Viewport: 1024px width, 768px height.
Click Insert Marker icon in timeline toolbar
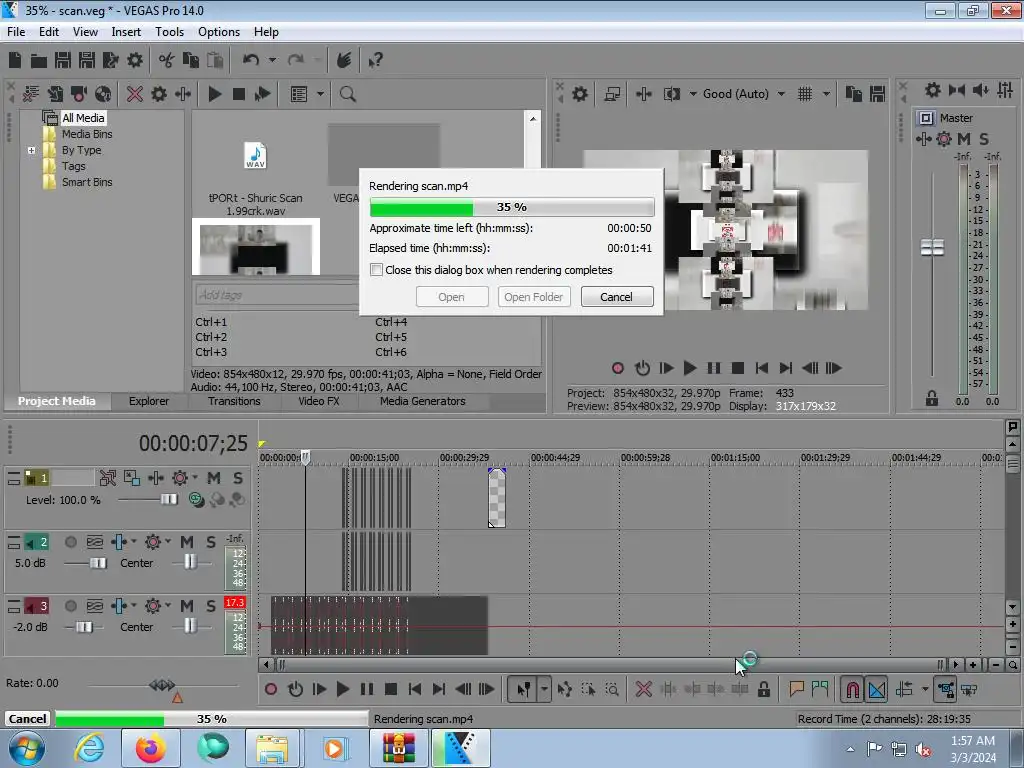click(796, 689)
